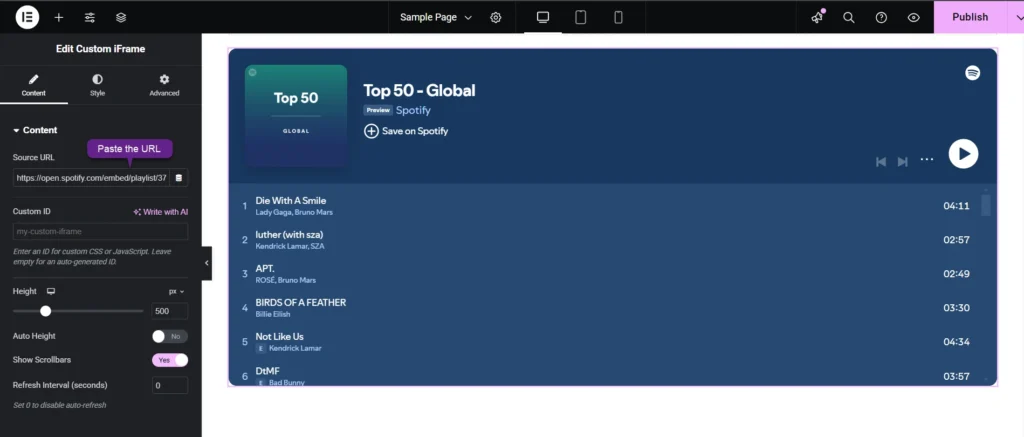Switch to the Style tab

pyautogui.click(x=97, y=85)
